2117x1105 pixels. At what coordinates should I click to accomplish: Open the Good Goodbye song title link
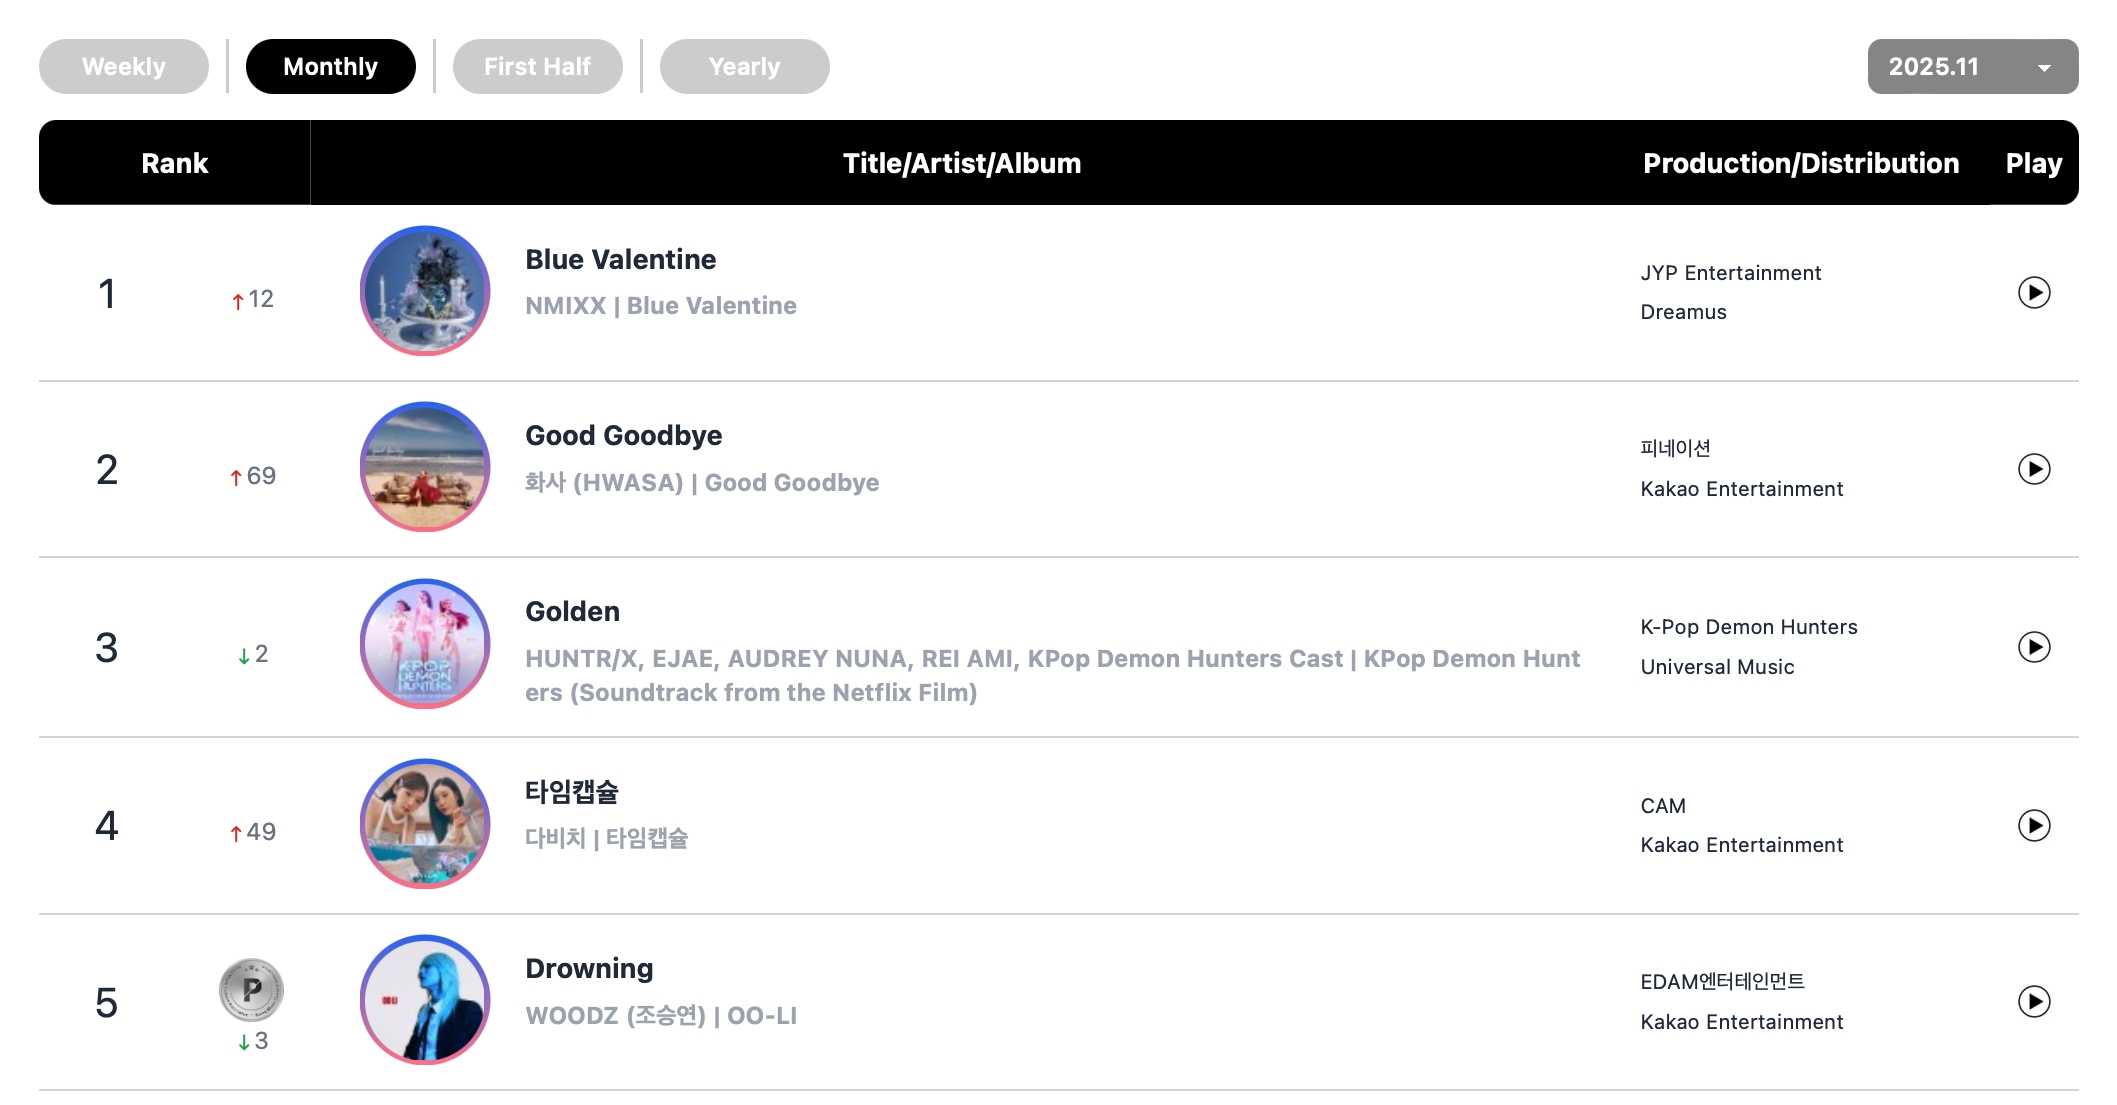point(623,436)
